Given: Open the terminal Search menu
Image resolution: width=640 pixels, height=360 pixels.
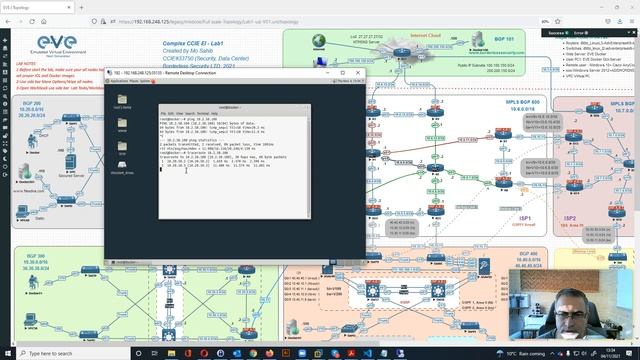Looking at the screenshot, I should click(x=190, y=113).
